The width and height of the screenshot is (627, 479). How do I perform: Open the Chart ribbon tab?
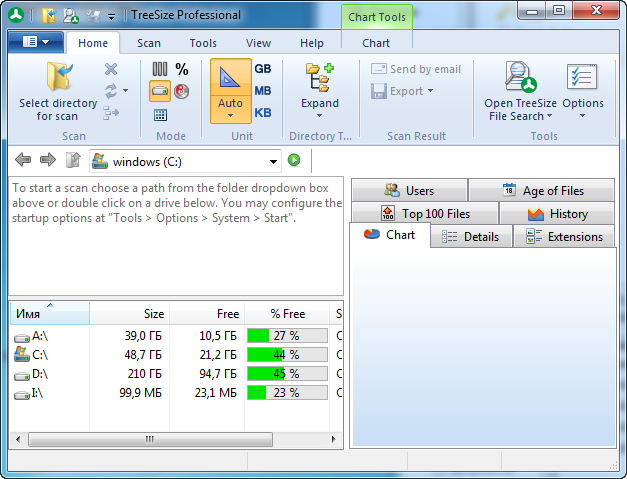(x=376, y=43)
